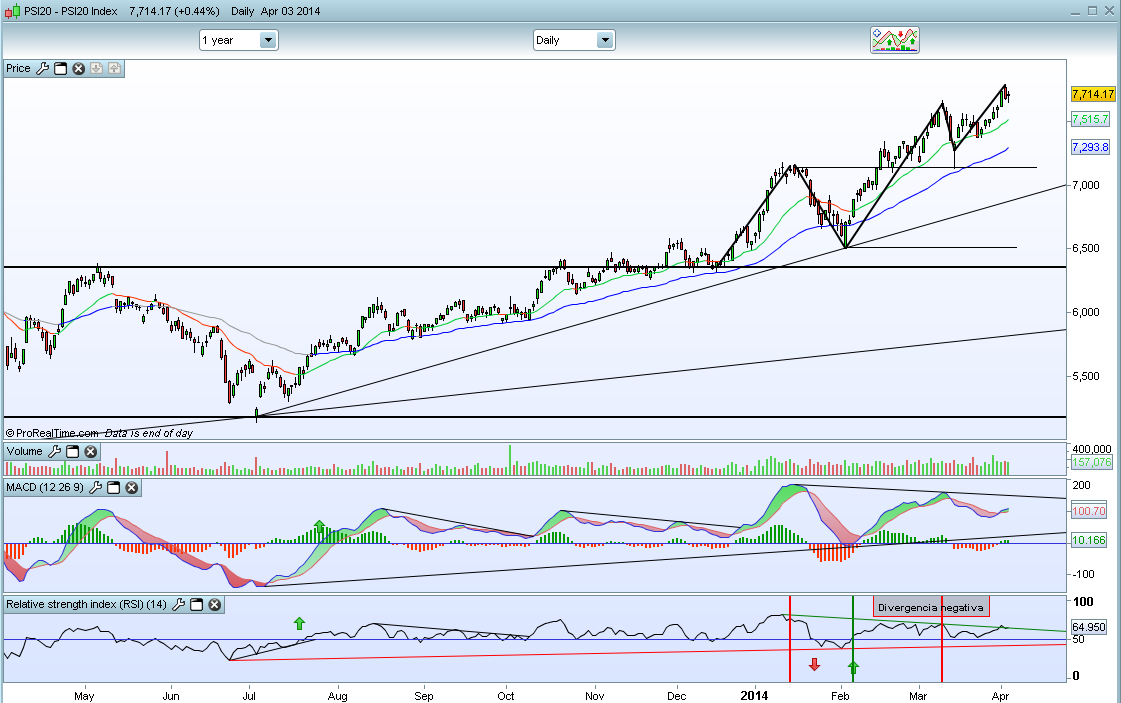The width and height of the screenshot is (1121, 703).
Task: Close the RSI indicator panel
Action: (x=214, y=605)
